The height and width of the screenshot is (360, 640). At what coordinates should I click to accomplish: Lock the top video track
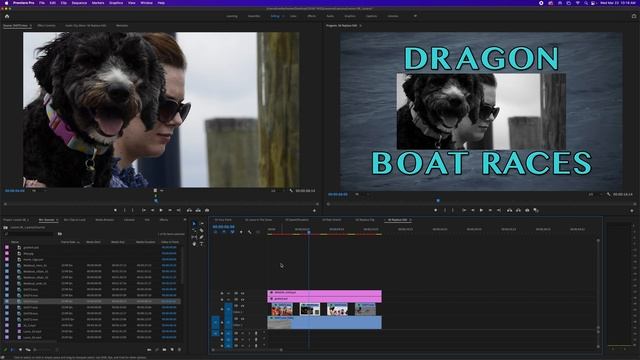pos(222,293)
